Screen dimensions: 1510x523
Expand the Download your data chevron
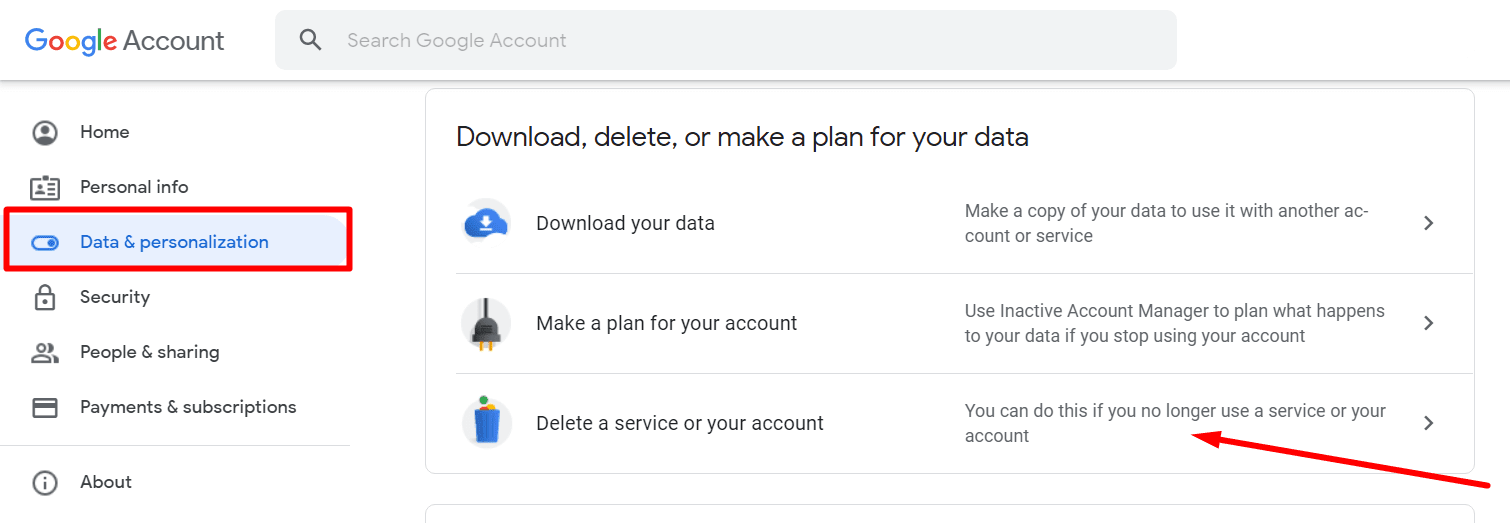pyautogui.click(x=1429, y=223)
